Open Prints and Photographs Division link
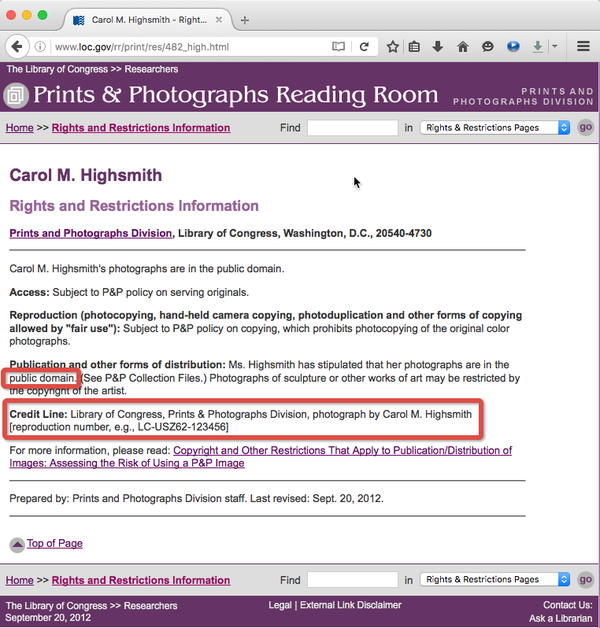 point(91,233)
